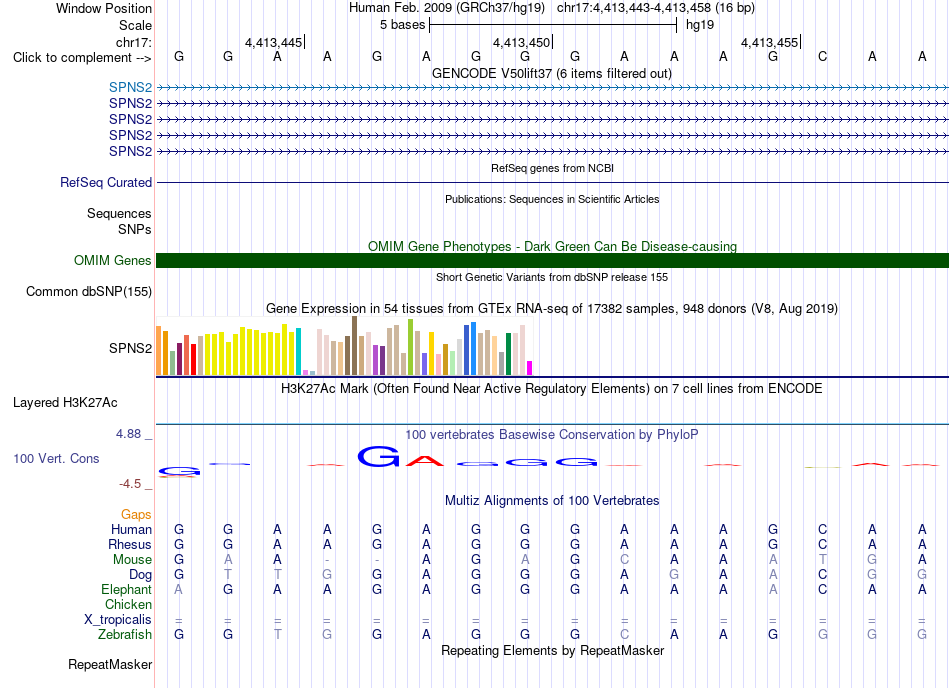
Task: Open the OMIM Genes track label
Action: tap(113, 260)
